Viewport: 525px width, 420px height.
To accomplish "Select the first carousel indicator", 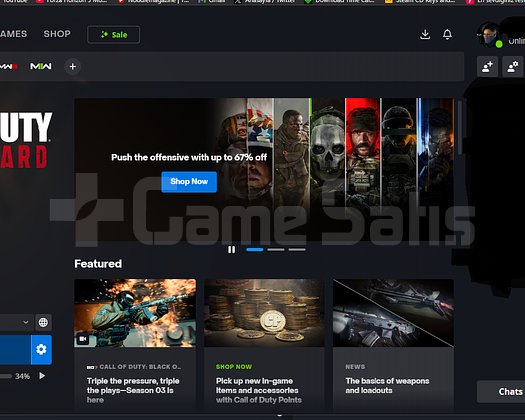I will click(x=255, y=250).
